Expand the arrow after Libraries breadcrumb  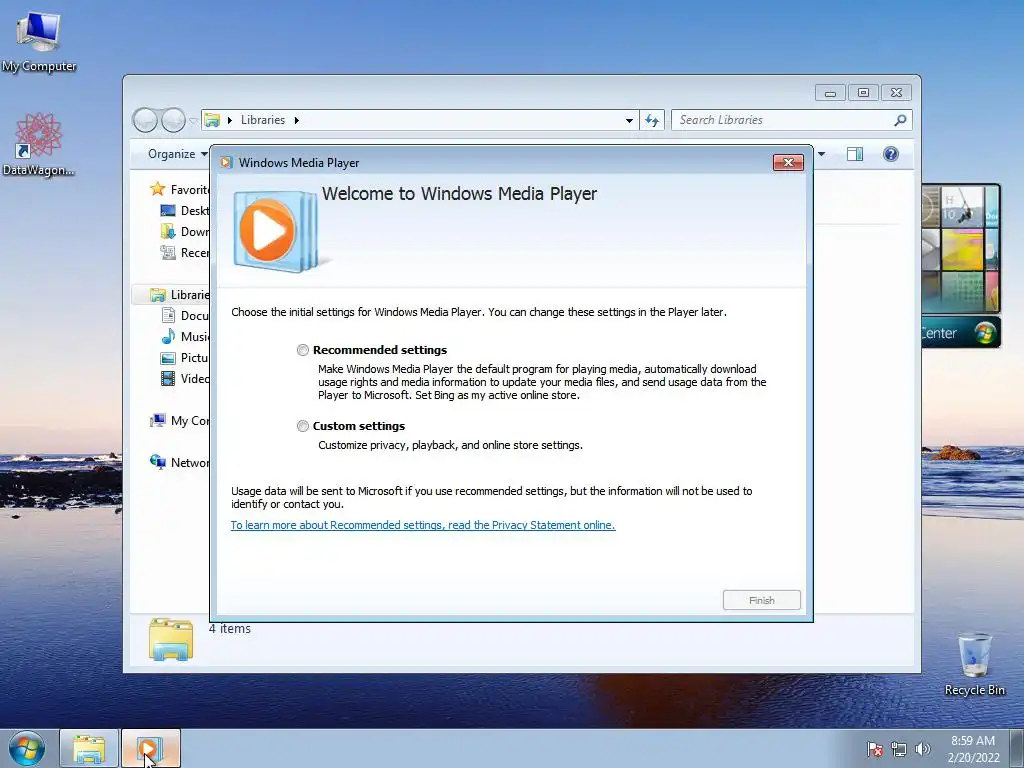tap(296, 120)
